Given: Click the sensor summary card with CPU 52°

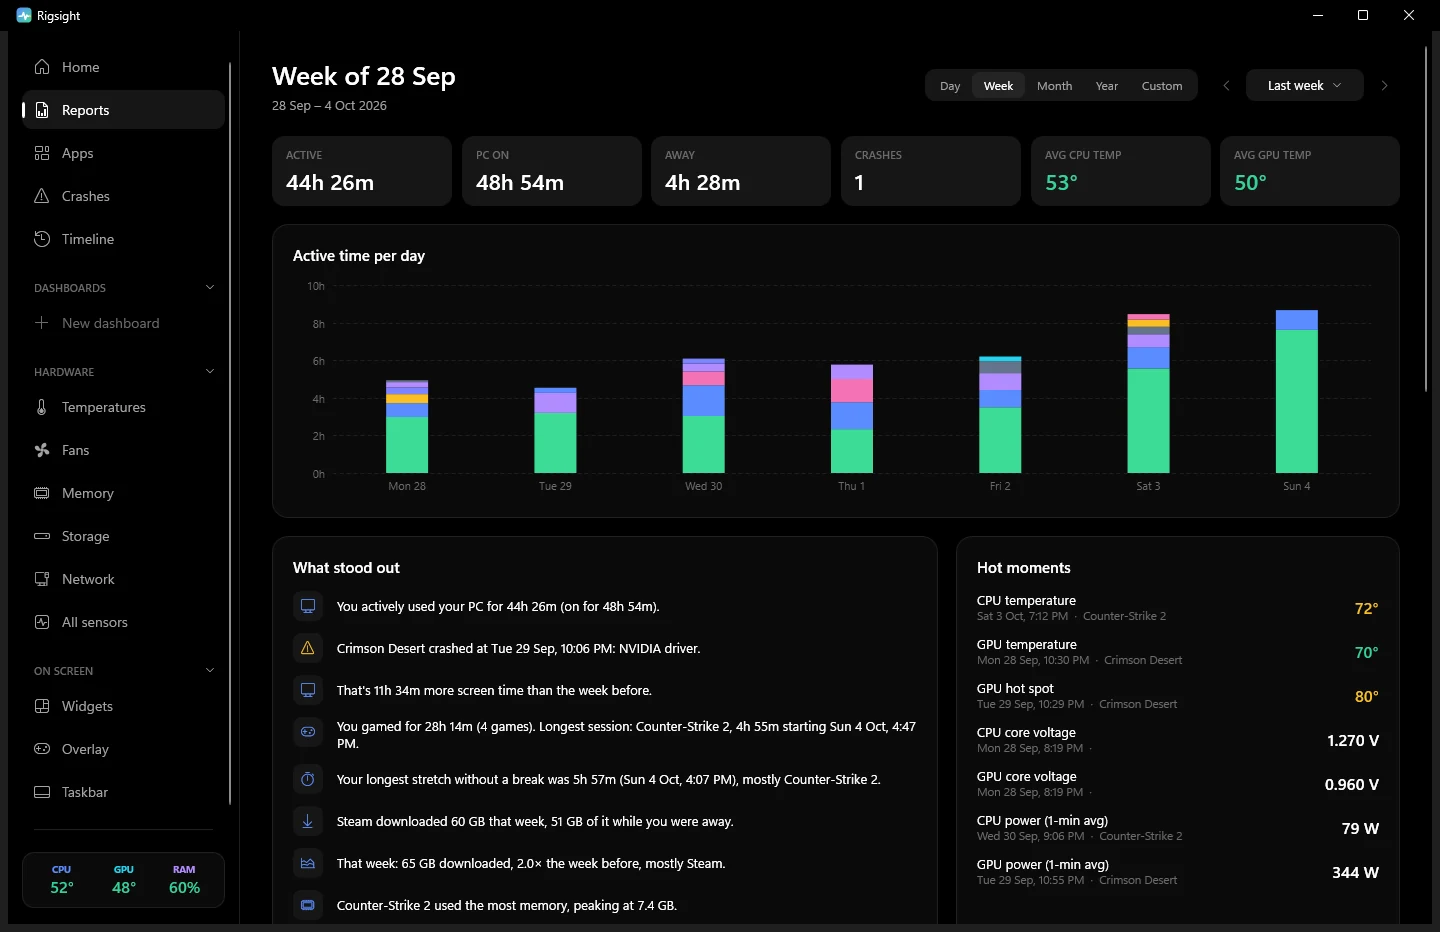Looking at the screenshot, I should [124, 880].
